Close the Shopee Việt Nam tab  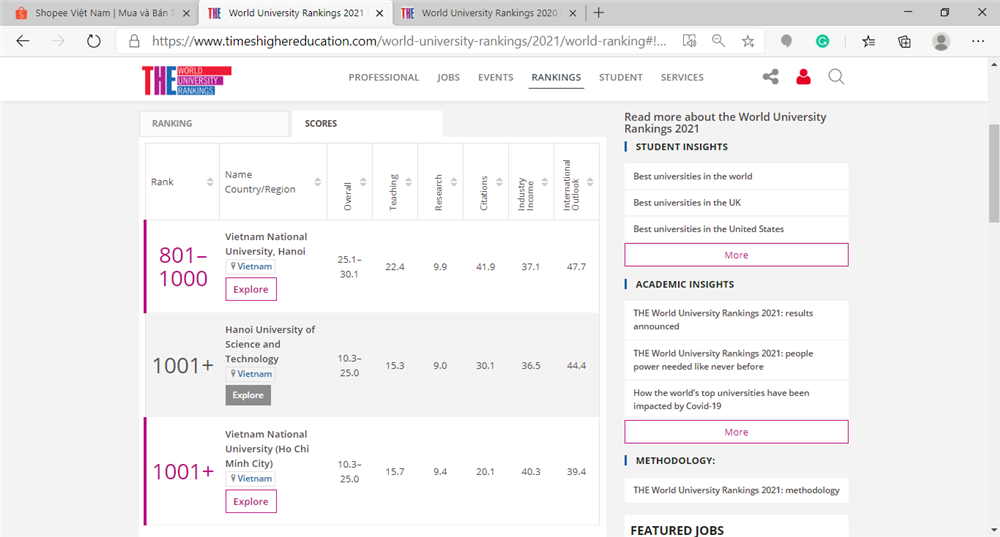186,13
